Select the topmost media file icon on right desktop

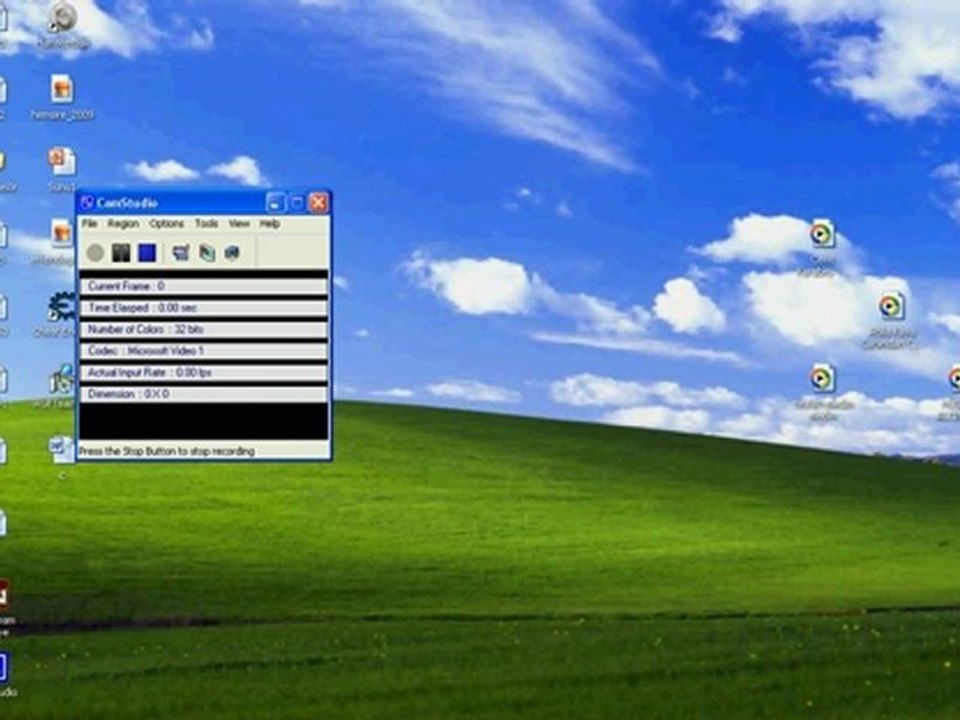point(822,234)
